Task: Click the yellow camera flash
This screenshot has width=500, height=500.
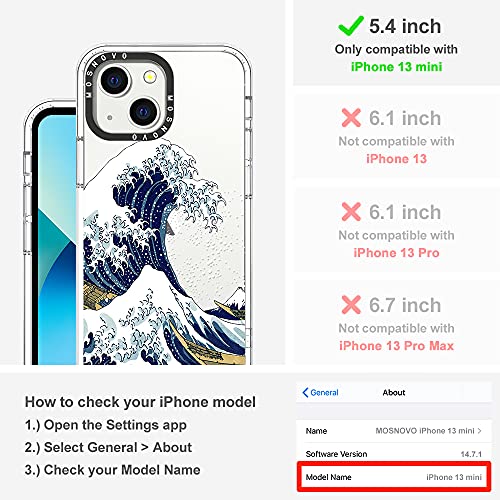Action: [x=150, y=77]
